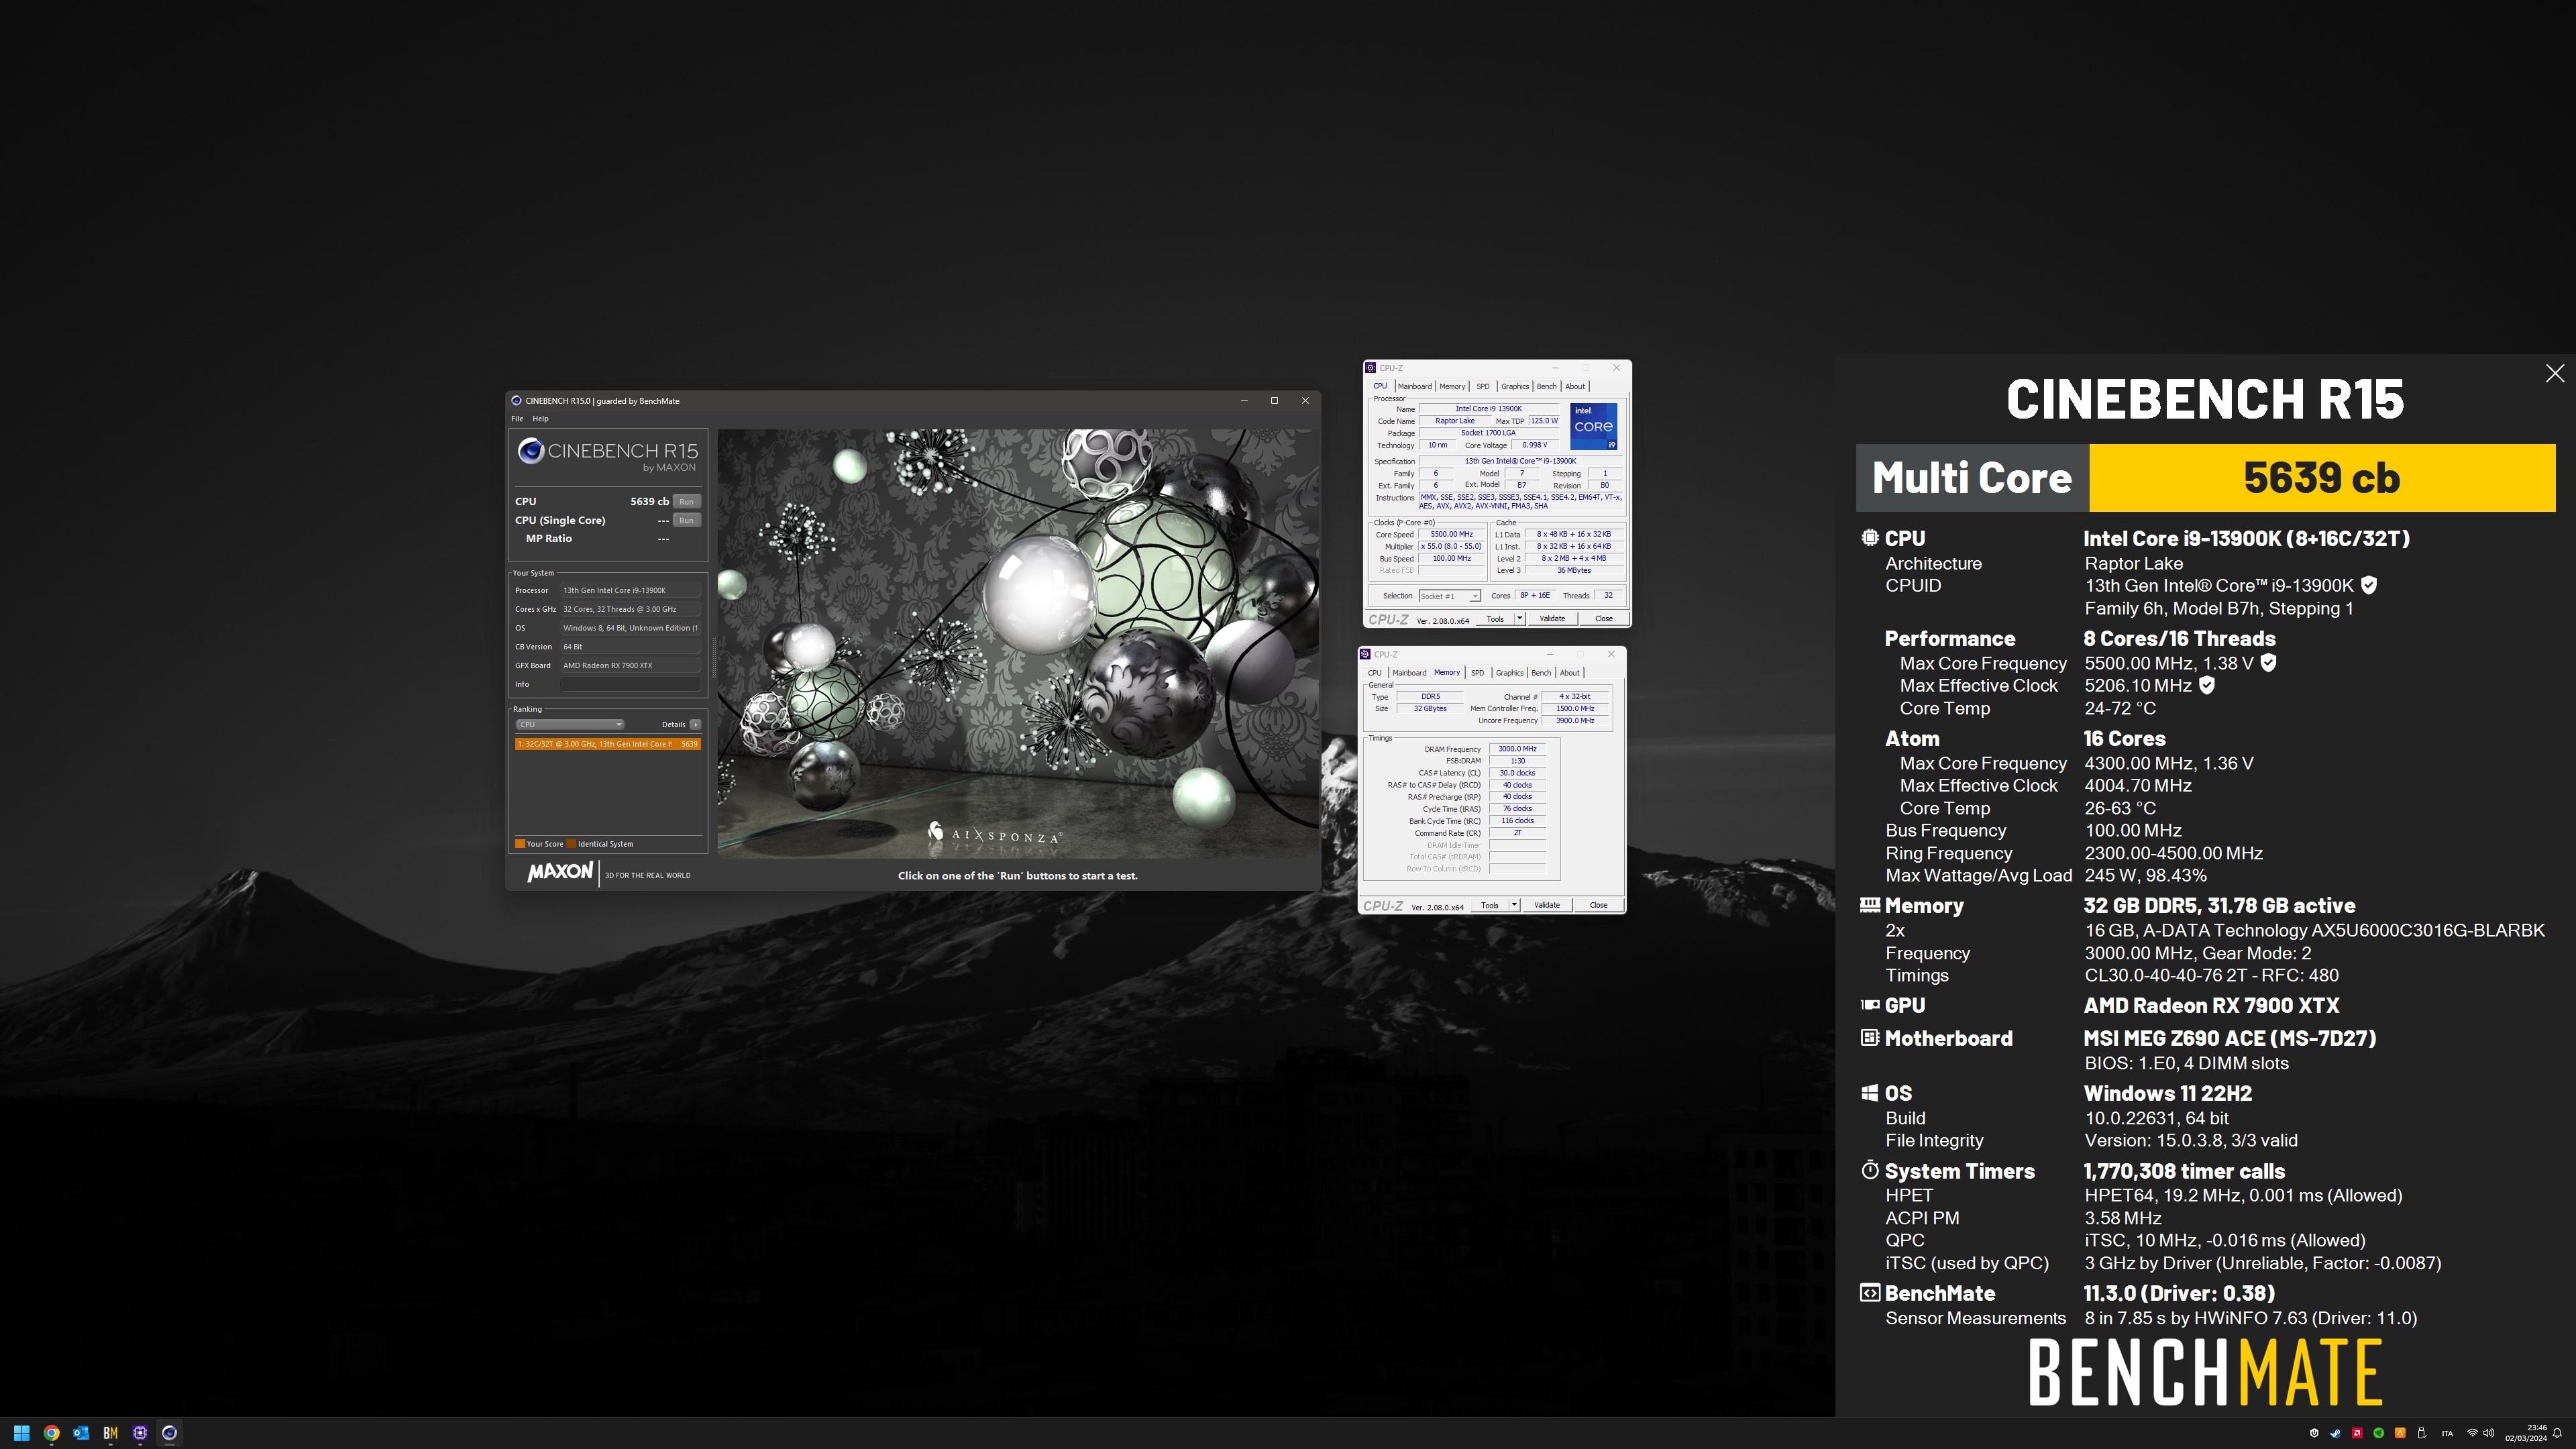2576x1449 pixels.
Task: Click the CAS# Latency value 30.0 clocks
Action: tap(1517, 773)
